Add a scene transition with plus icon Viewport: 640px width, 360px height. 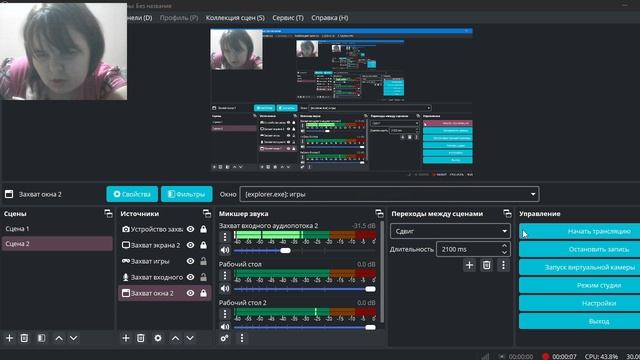pos(469,265)
